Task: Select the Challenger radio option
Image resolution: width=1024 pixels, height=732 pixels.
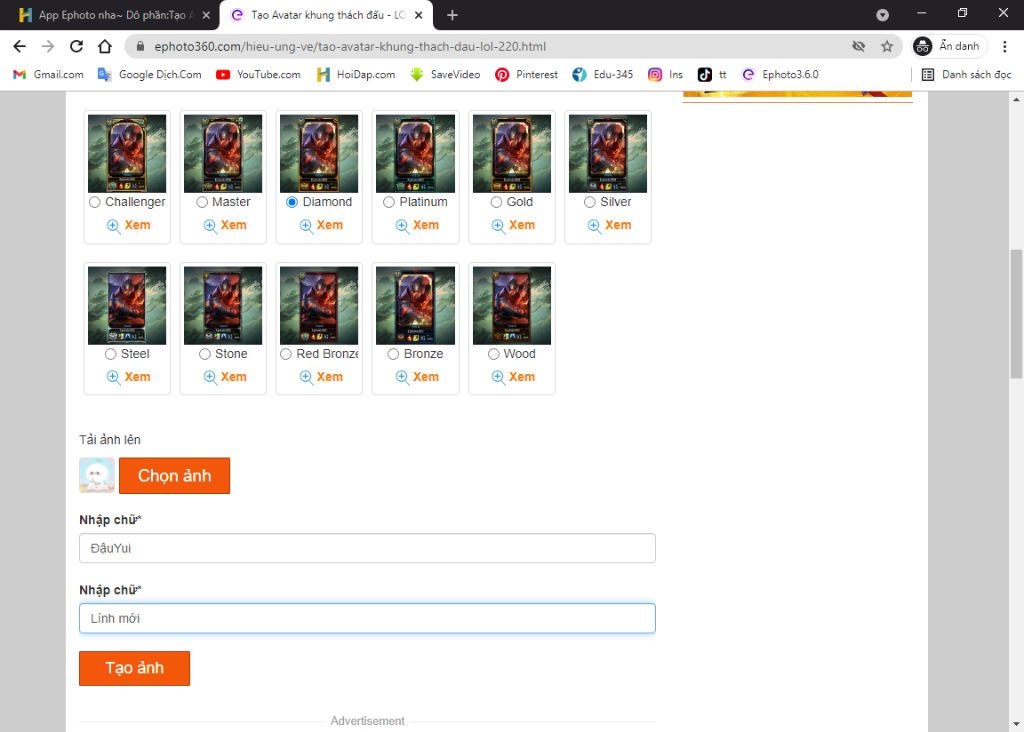Action: [x=95, y=202]
